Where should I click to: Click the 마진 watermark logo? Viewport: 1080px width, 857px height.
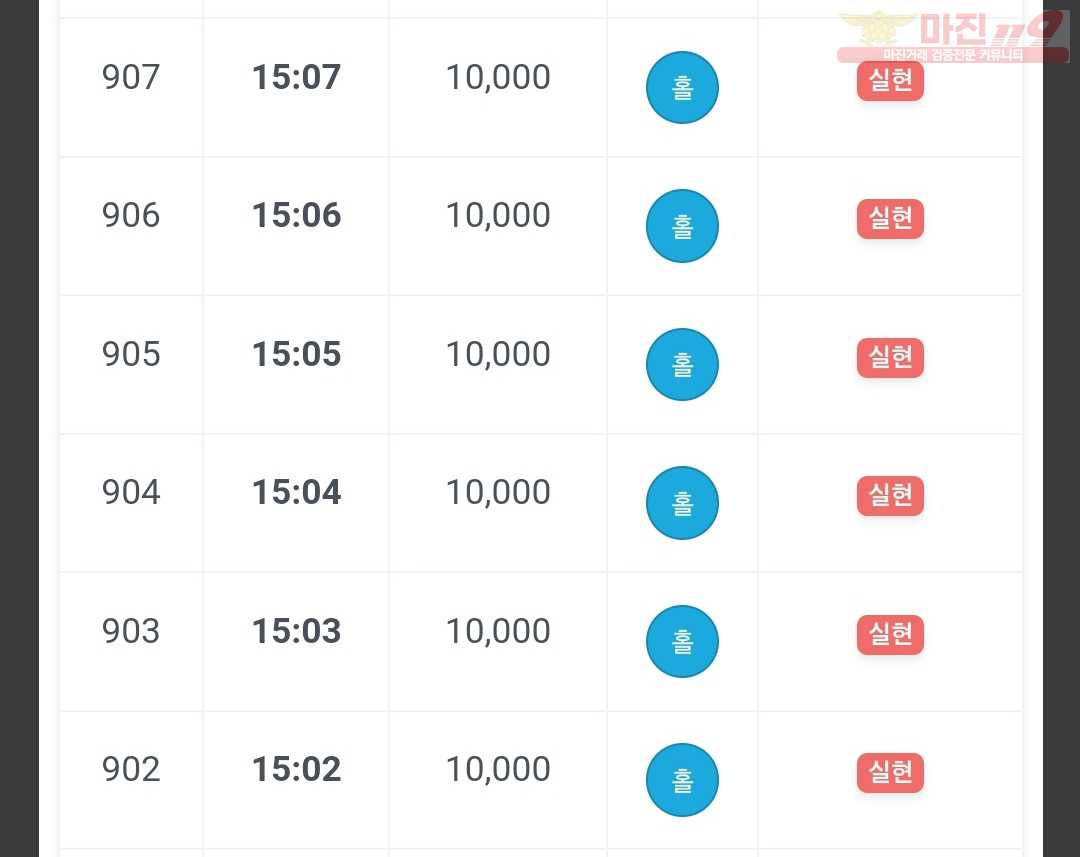point(953,36)
